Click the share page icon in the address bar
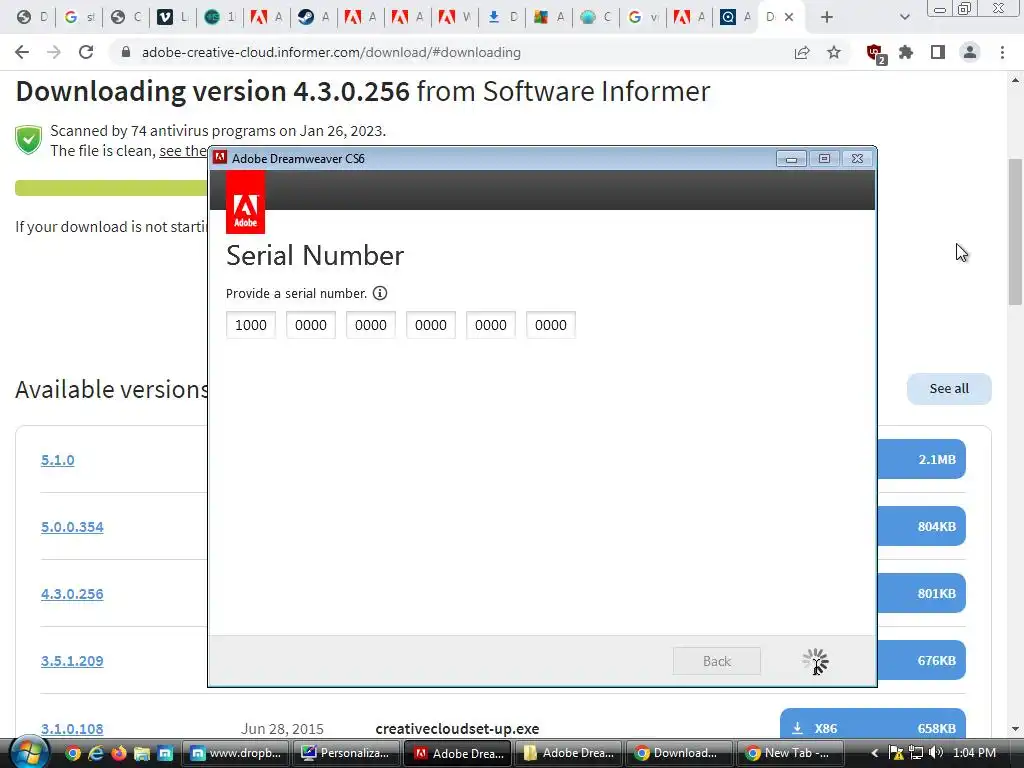The width and height of the screenshot is (1024, 768). [802, 52]
